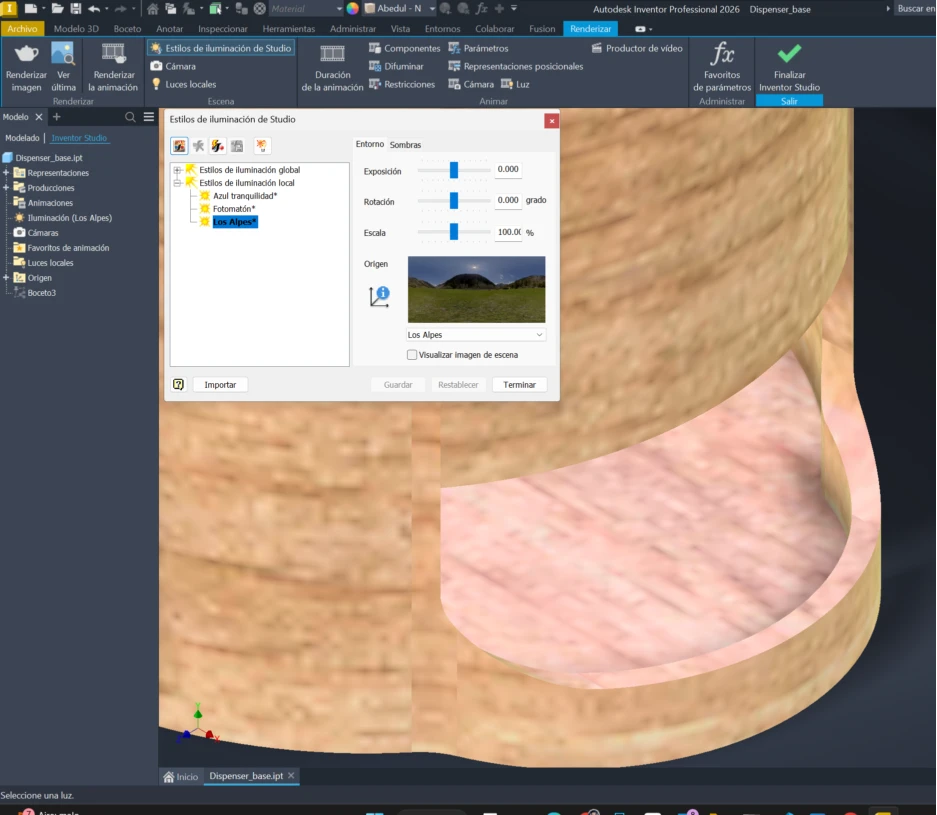
Task: Click Cámara in the Animar panel
Action: pos(471,84)
